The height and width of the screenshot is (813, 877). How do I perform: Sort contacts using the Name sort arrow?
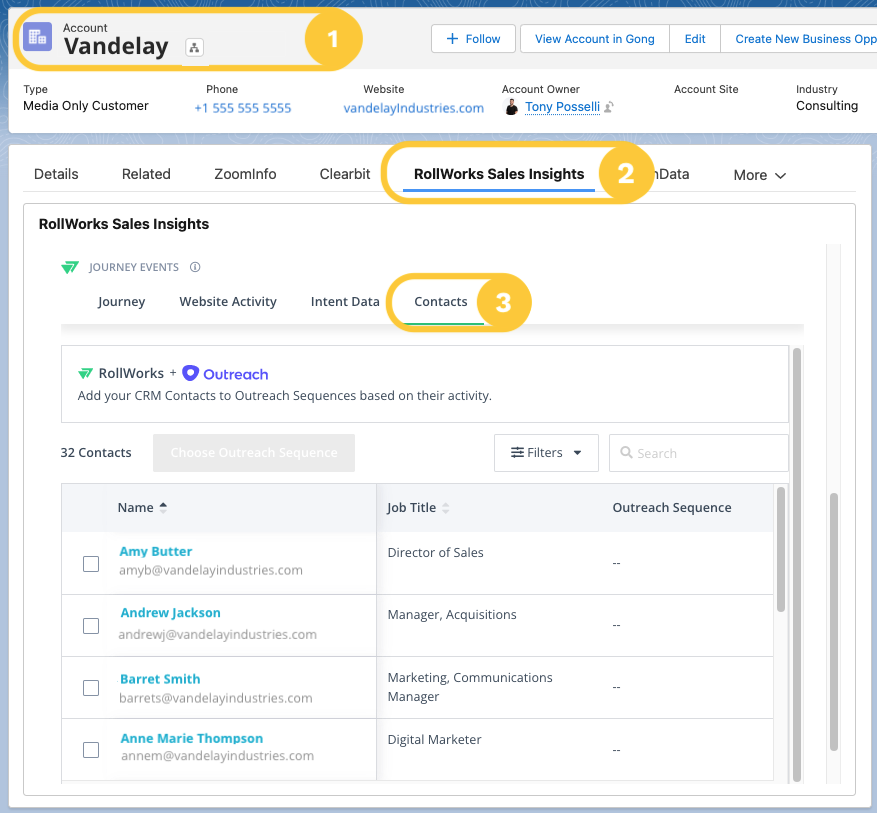[163, 507]
